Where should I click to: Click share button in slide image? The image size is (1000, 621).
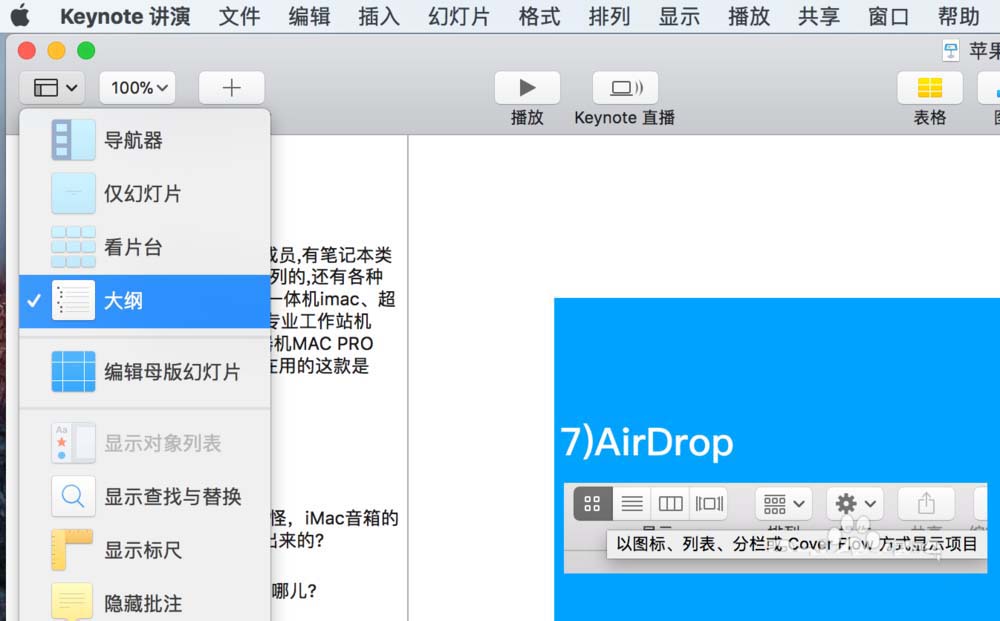(926, 504)
